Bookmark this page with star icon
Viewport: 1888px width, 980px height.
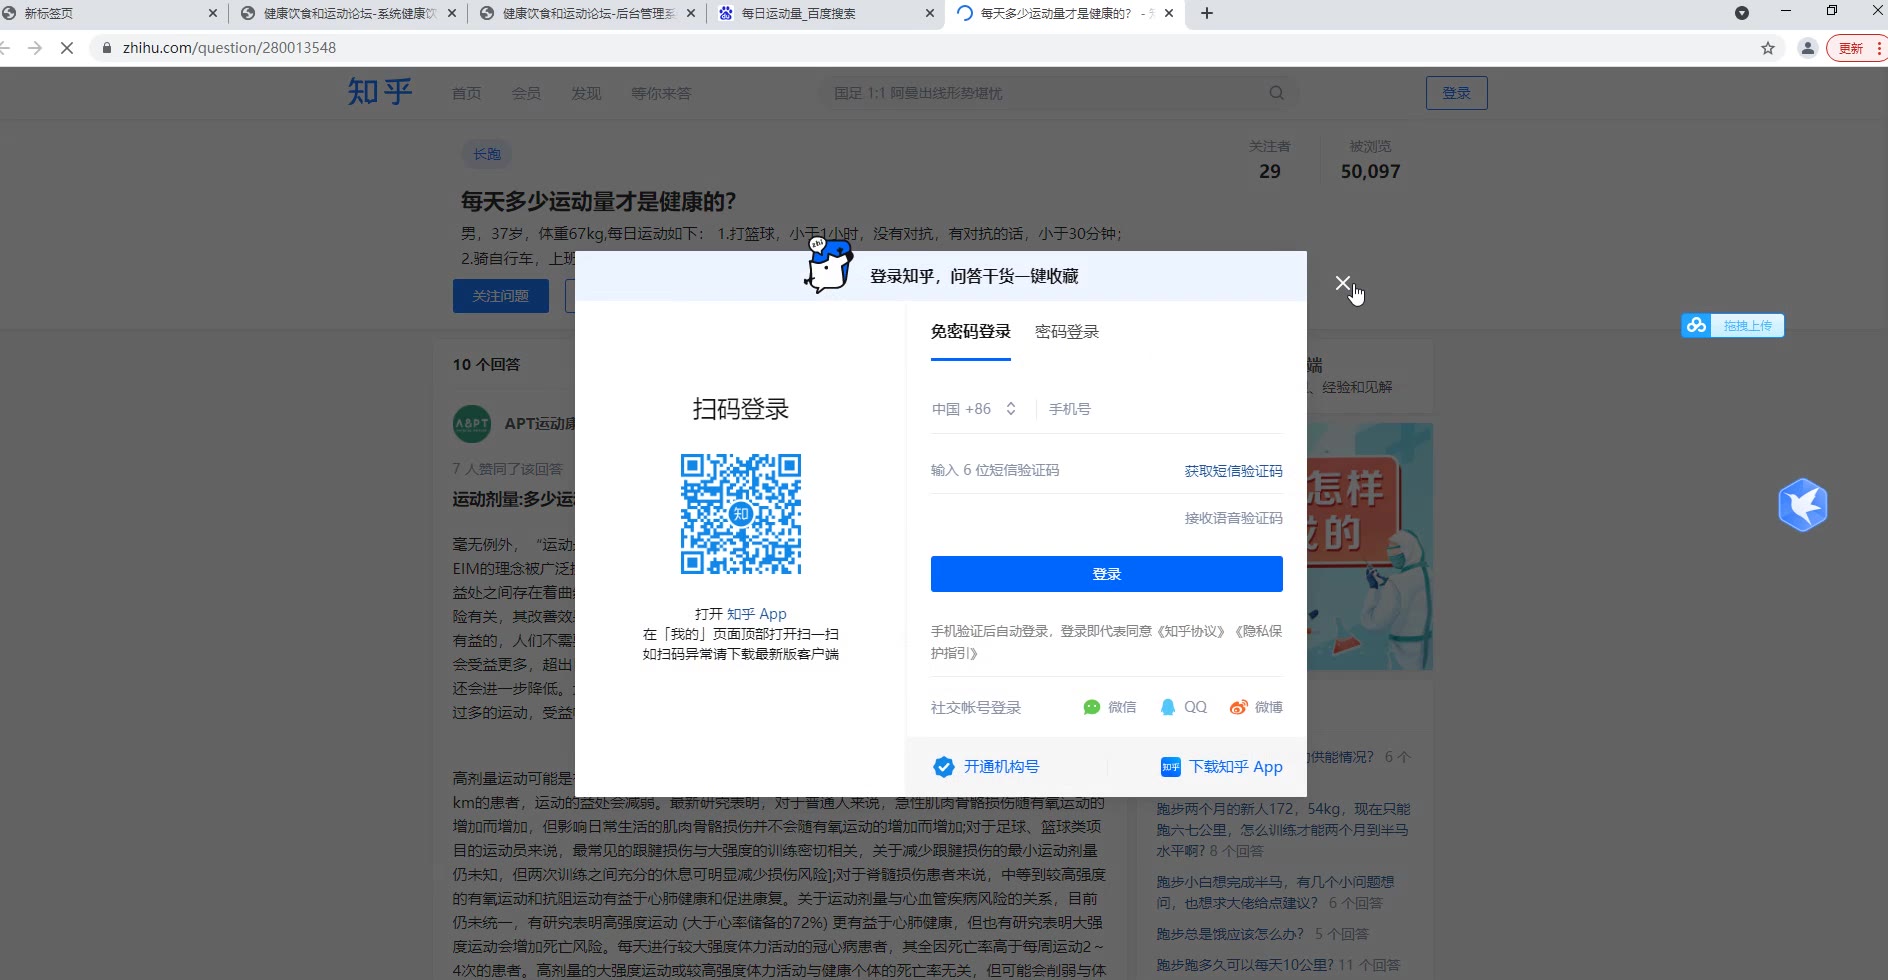(x=1768, y=47)
